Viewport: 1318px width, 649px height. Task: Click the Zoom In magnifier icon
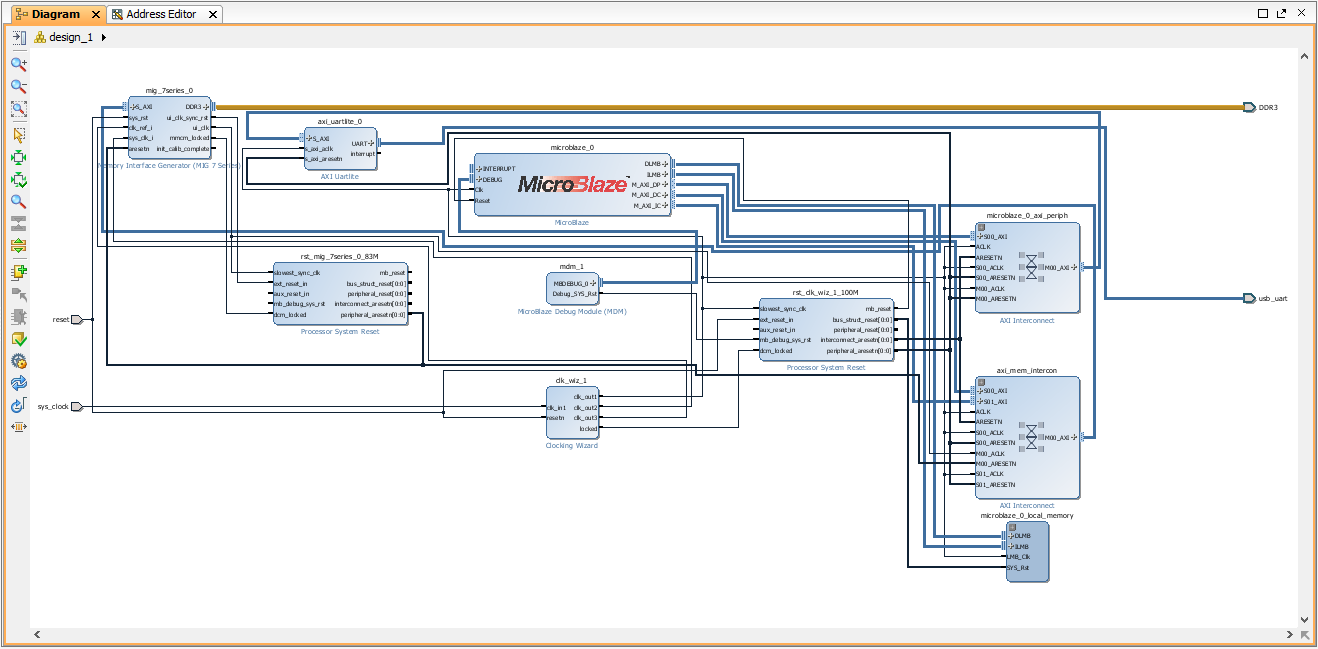tap(18, 63)
